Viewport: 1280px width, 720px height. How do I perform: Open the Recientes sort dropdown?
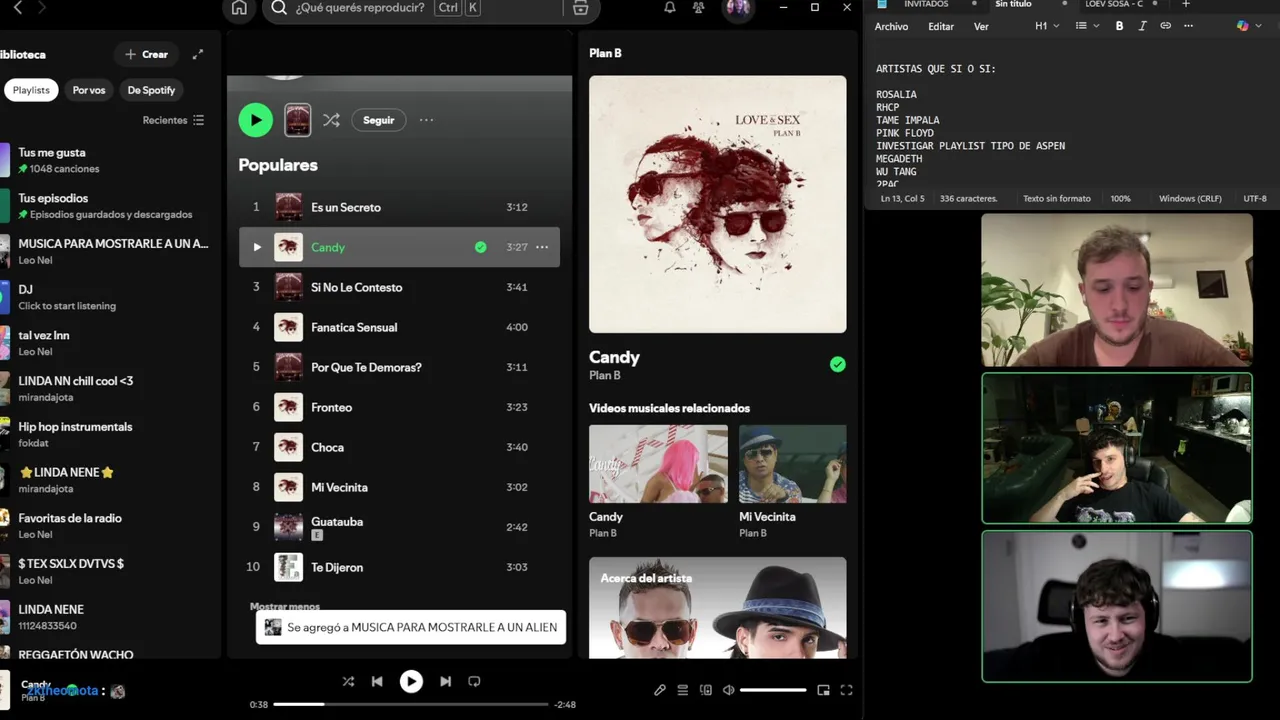pyautogui.click(x=174, y=120)
